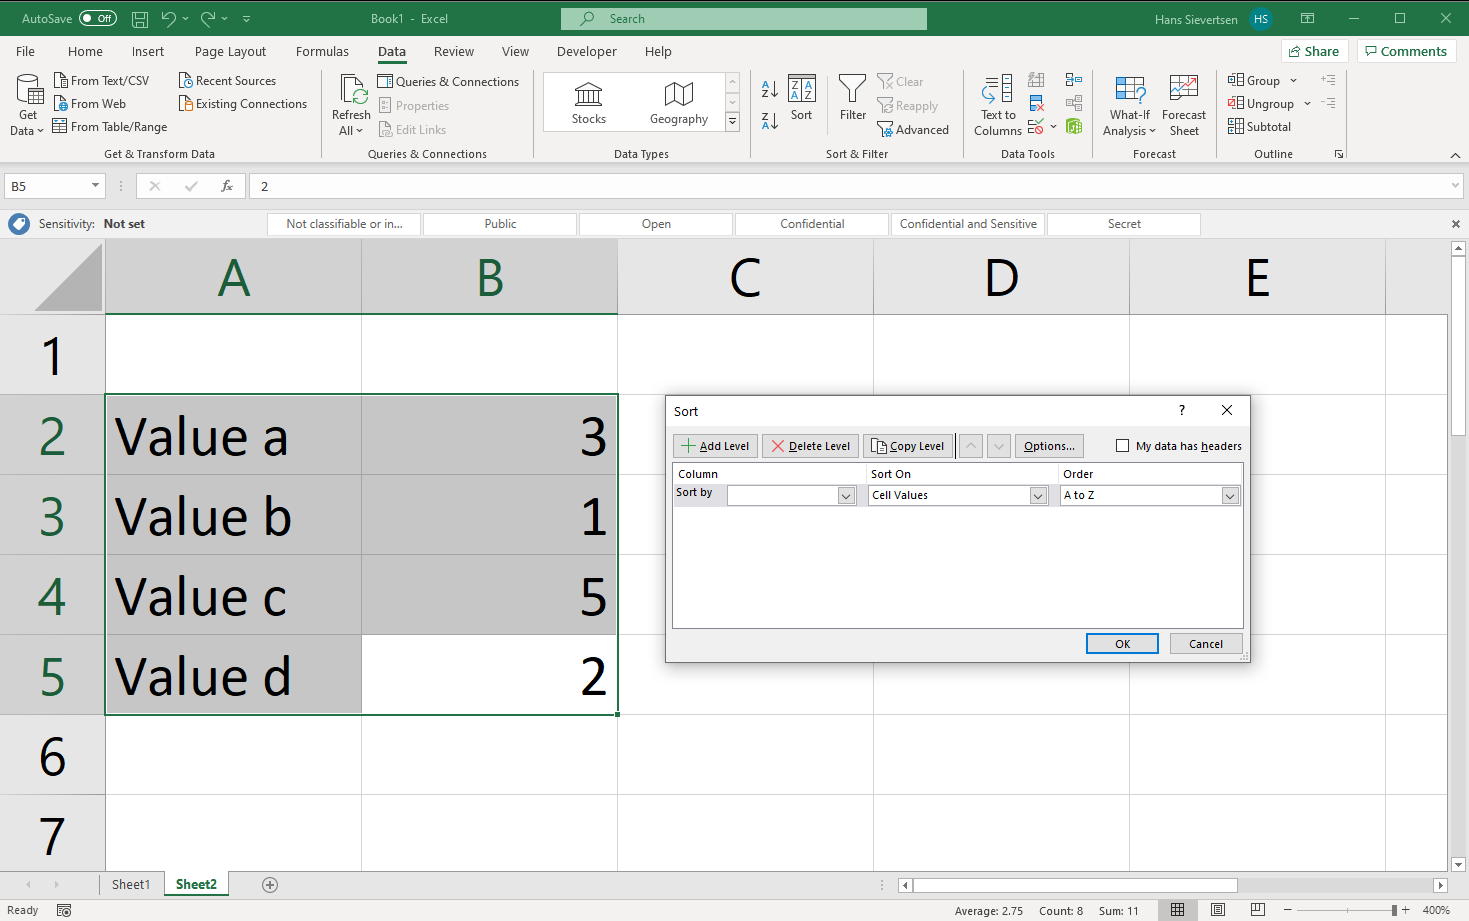Click Delete Level button
Image resolution: width=1469 pixels, height=921 pixels.
click(811, 446)
